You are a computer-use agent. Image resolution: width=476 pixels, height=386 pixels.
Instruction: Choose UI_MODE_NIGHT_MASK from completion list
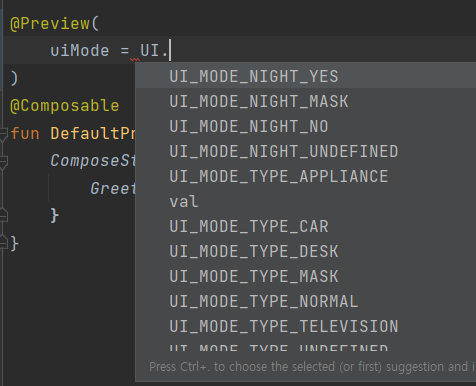[306, 101]
